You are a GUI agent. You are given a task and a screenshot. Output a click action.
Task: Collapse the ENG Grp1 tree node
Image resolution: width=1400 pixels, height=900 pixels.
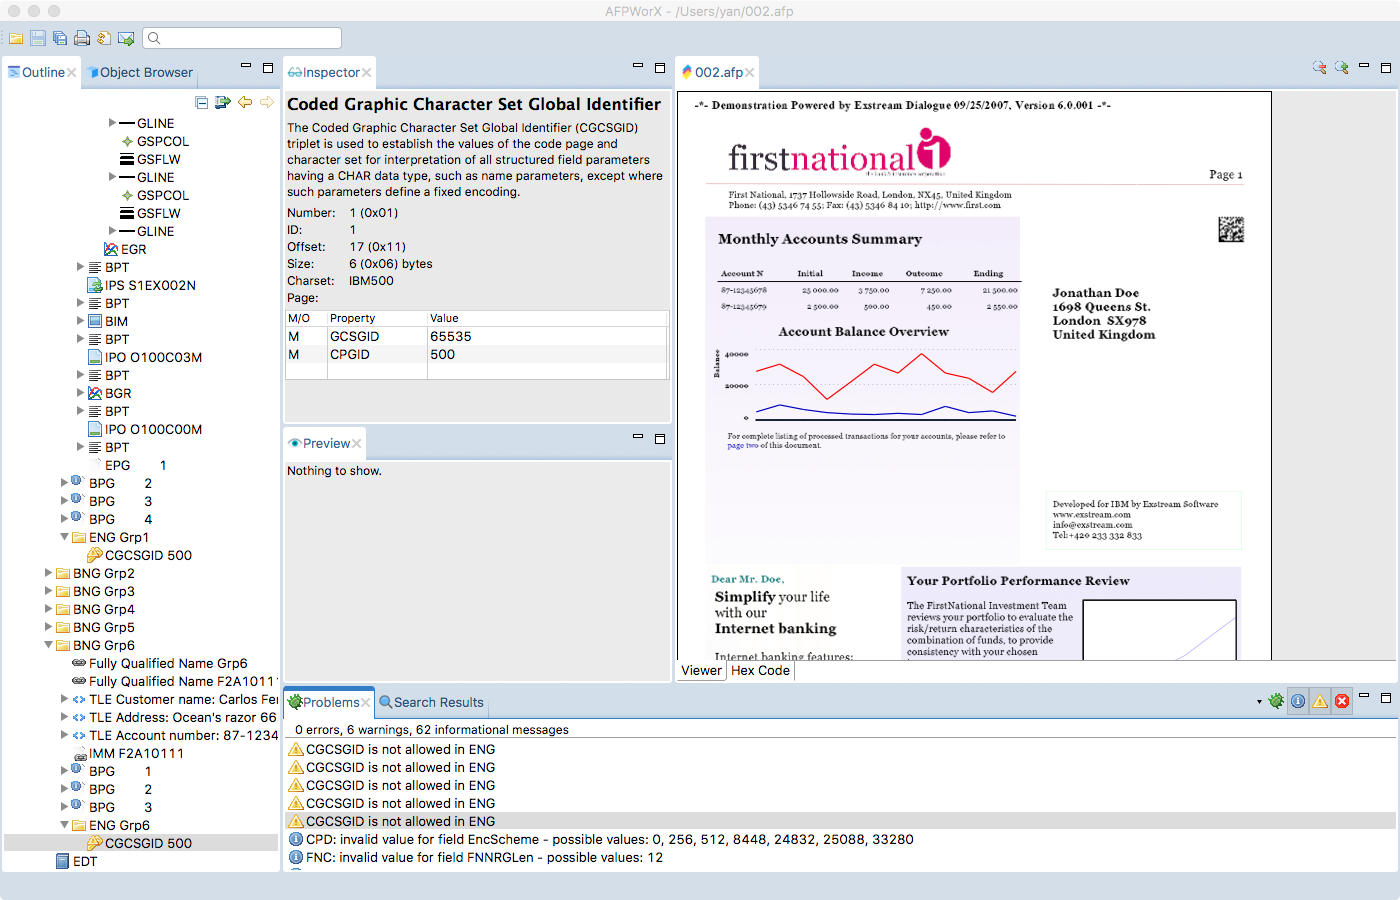tap(65, 537)
